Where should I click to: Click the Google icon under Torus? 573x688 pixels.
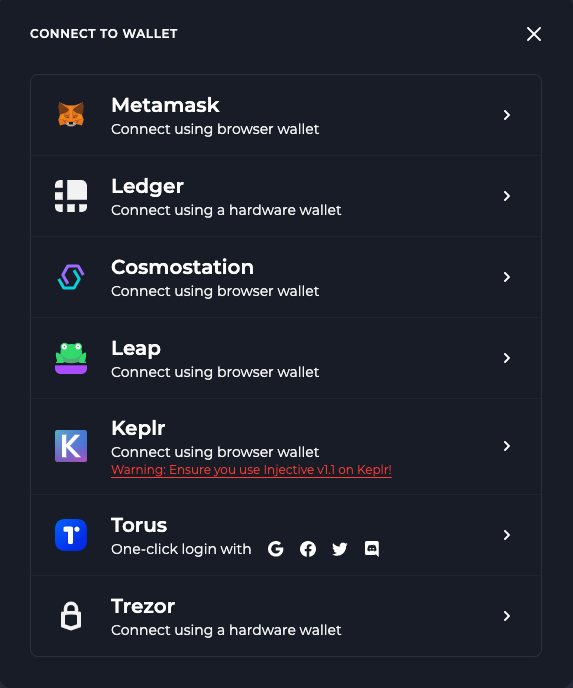(276, 549)
